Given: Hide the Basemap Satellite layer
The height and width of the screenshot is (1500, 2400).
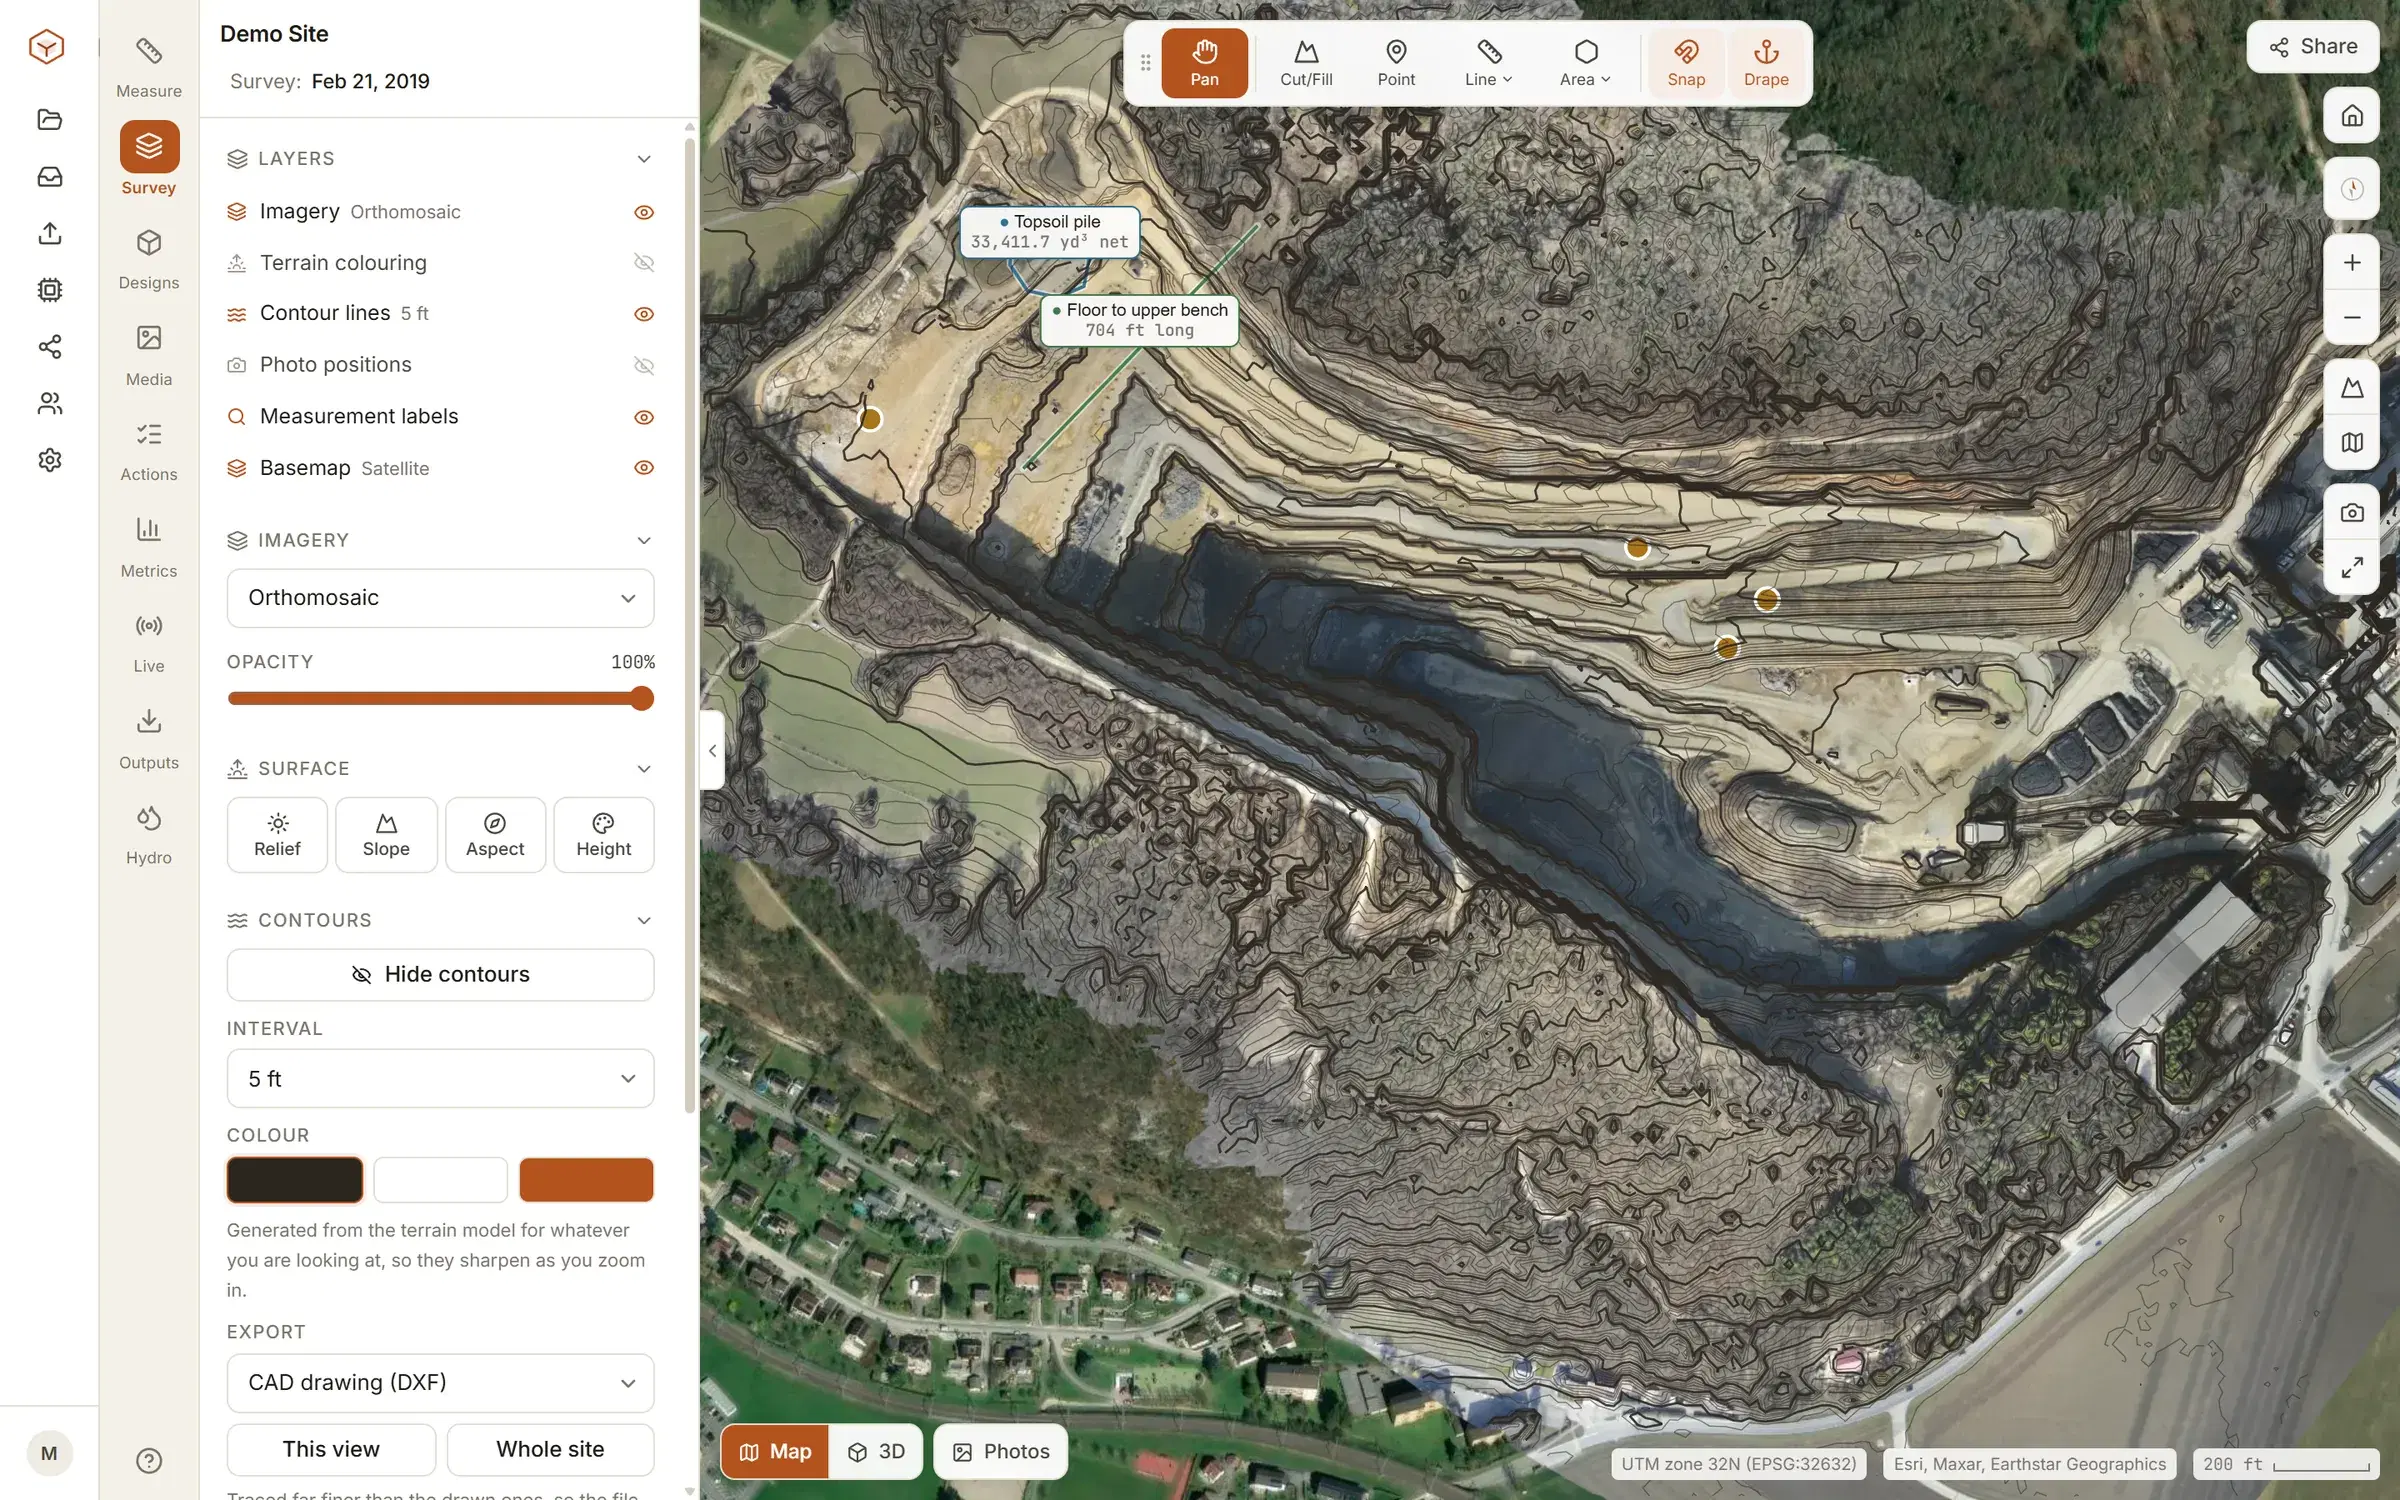Looking at the screenshot, I should click(x=644, y=468).
